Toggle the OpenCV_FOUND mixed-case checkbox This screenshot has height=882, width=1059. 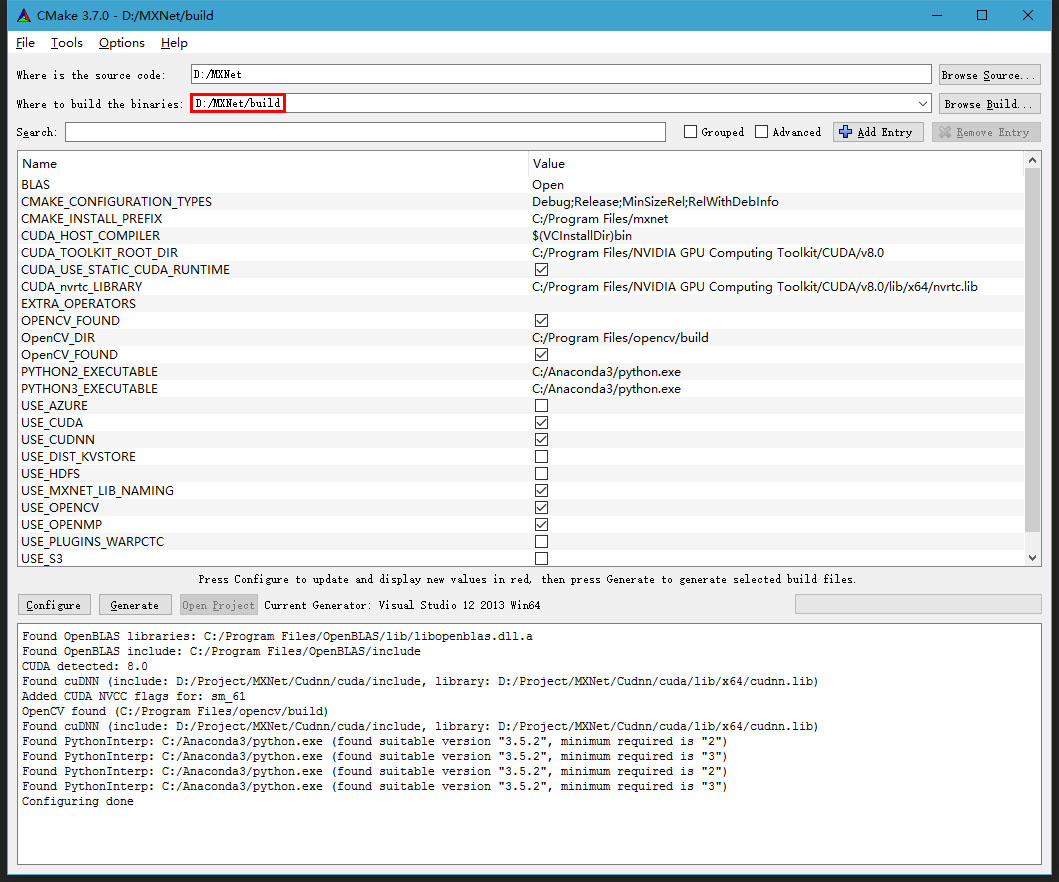(x=541, y=355)
